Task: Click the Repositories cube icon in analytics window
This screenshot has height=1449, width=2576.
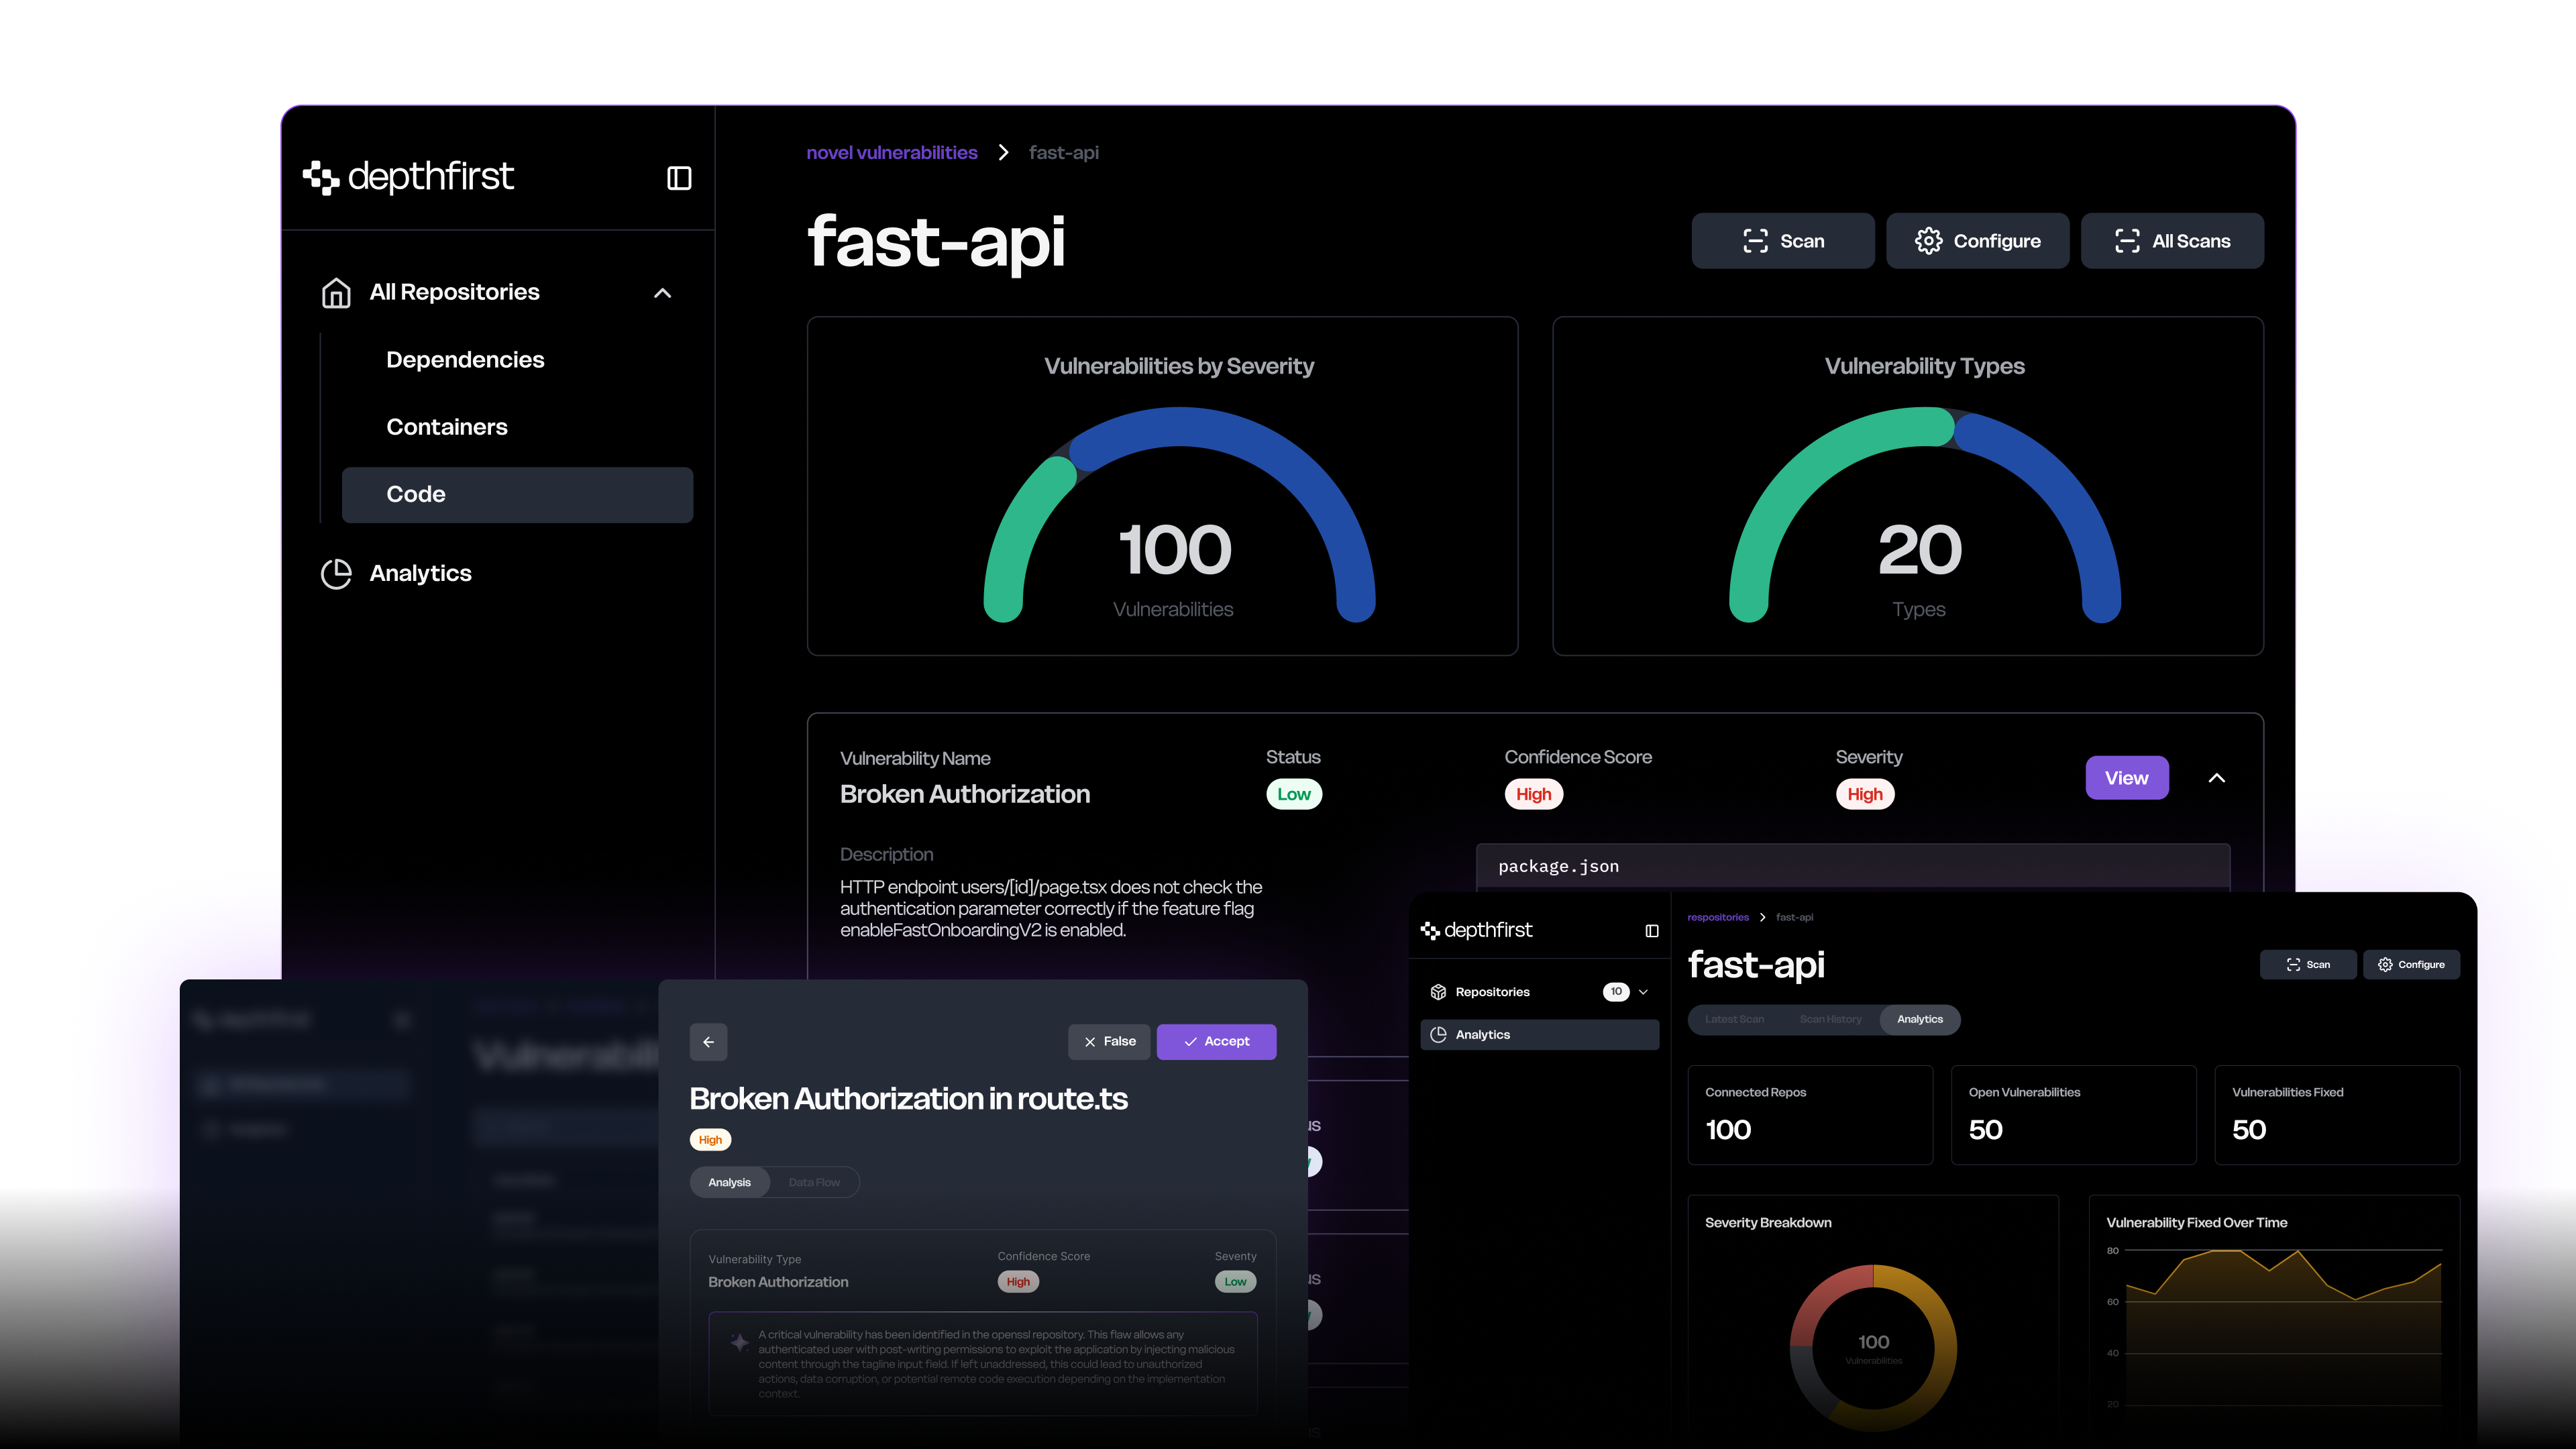Action: pos(1438,992)
